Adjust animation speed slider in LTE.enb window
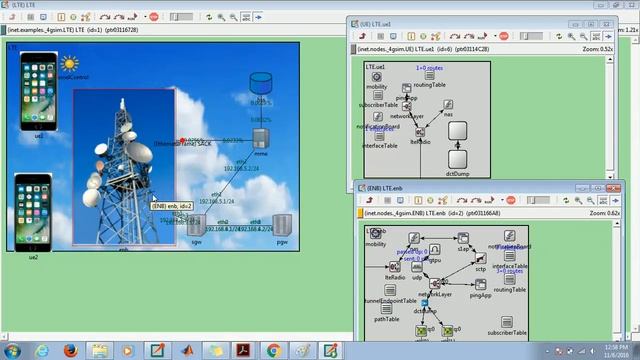 pos(538,200)
